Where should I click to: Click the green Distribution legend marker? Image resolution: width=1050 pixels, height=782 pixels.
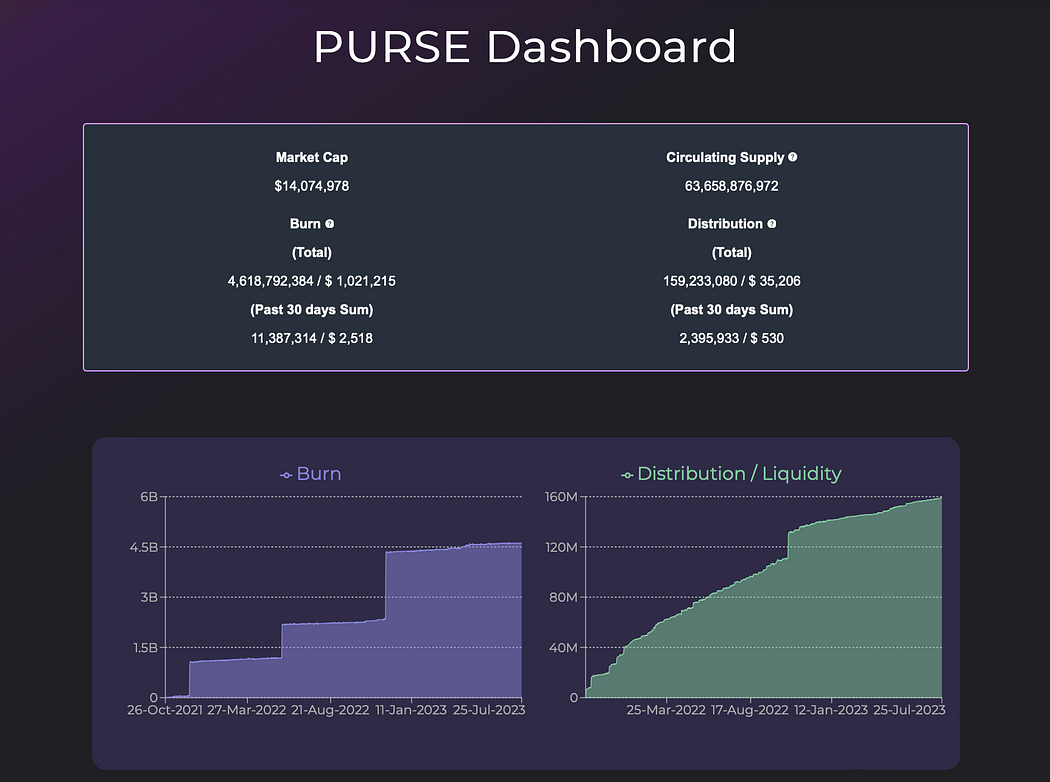coord(627,475)
